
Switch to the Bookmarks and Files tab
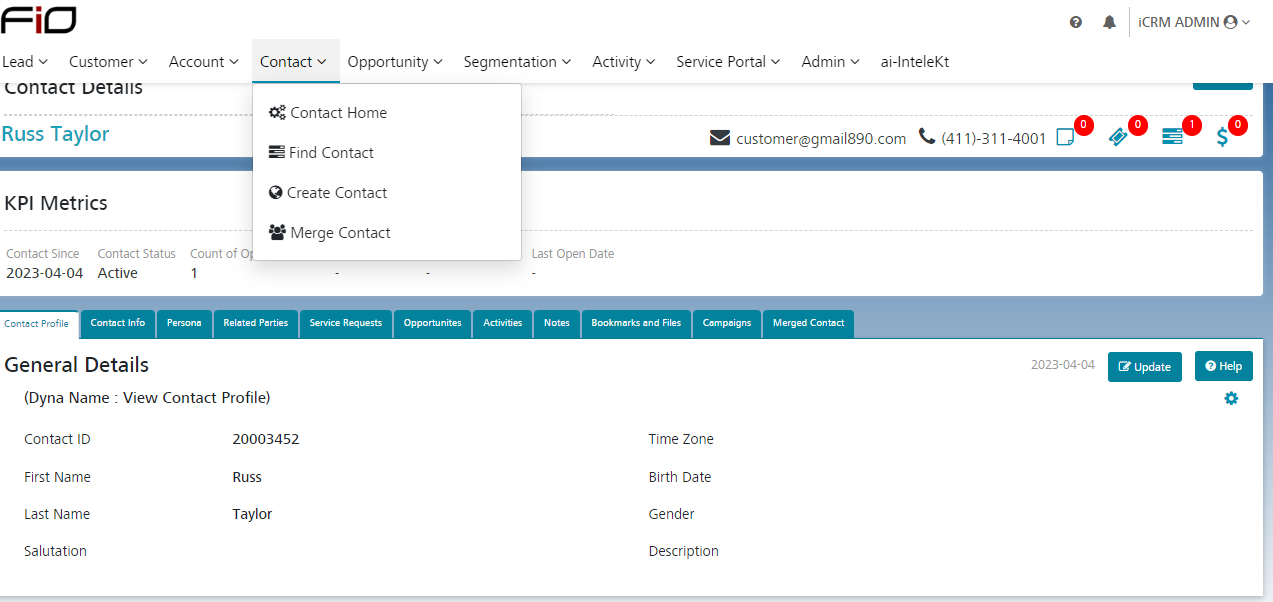click(x=636, y=323)
